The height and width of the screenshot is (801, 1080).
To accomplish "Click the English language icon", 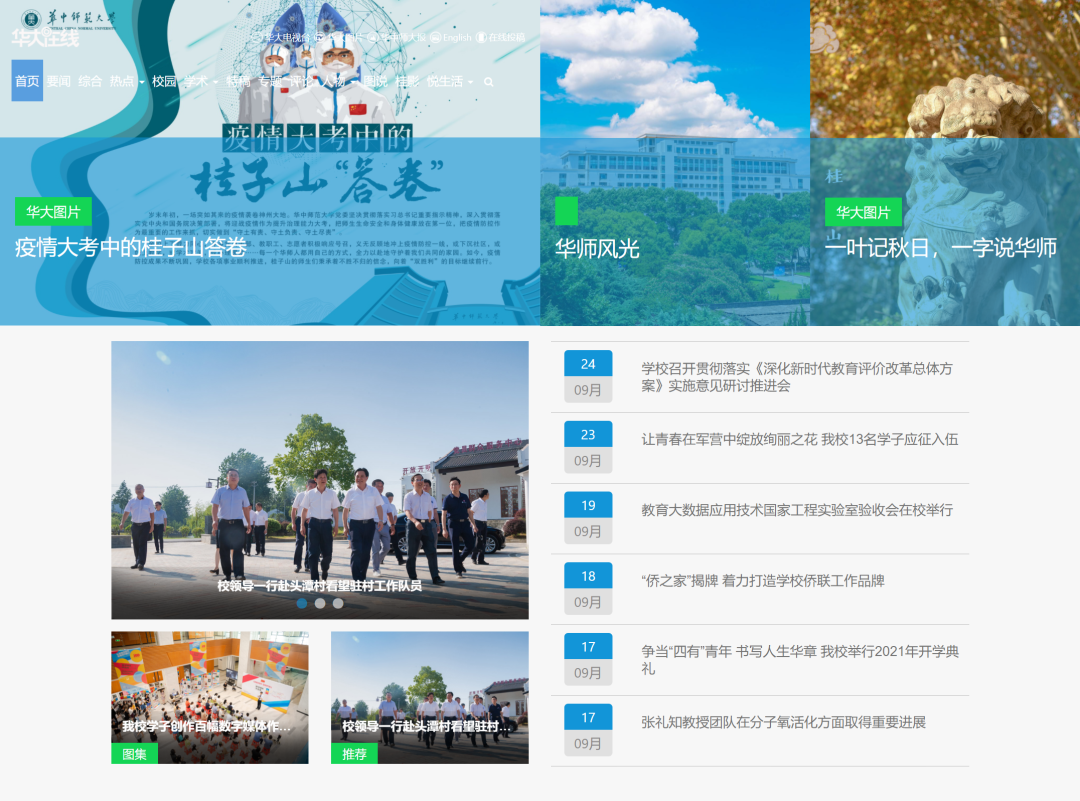I will 435,37.
